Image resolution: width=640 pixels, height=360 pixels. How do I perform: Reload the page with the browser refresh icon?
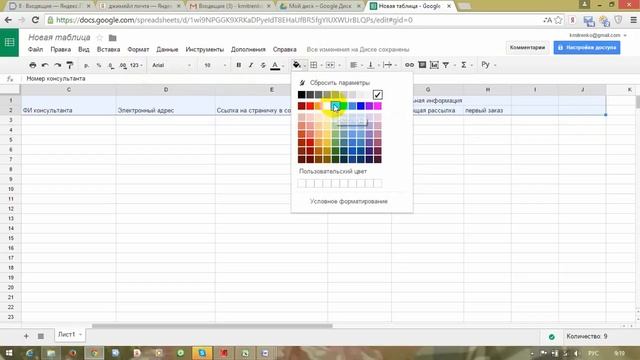(x=36, y=20)
